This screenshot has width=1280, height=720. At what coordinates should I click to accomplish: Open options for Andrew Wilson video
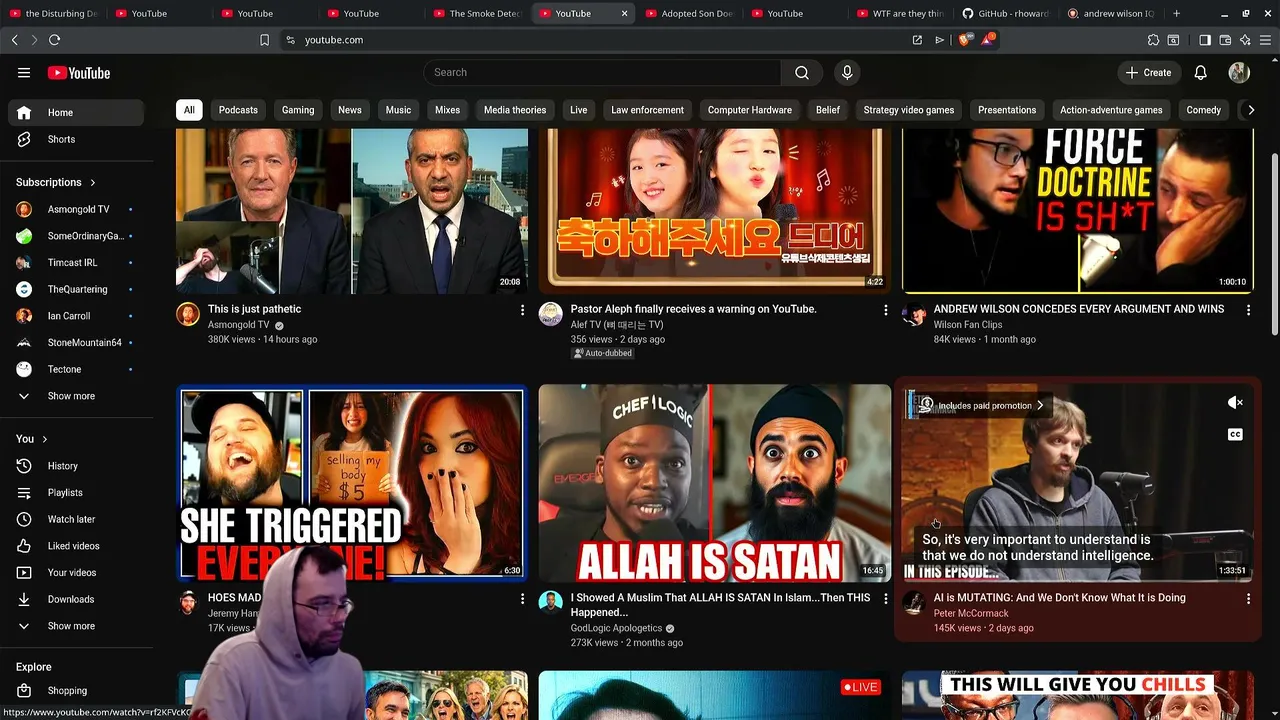(1248, 310)
